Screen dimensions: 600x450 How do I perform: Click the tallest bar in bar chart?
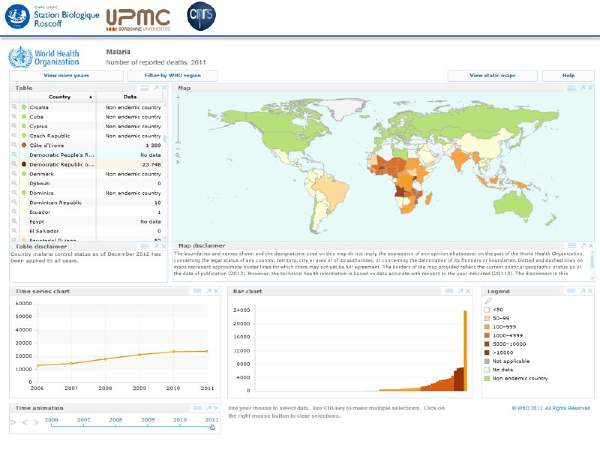(465, 351)
